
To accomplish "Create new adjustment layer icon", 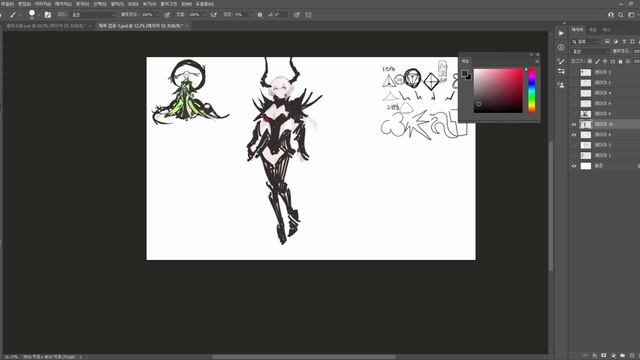I will [613, 356].
